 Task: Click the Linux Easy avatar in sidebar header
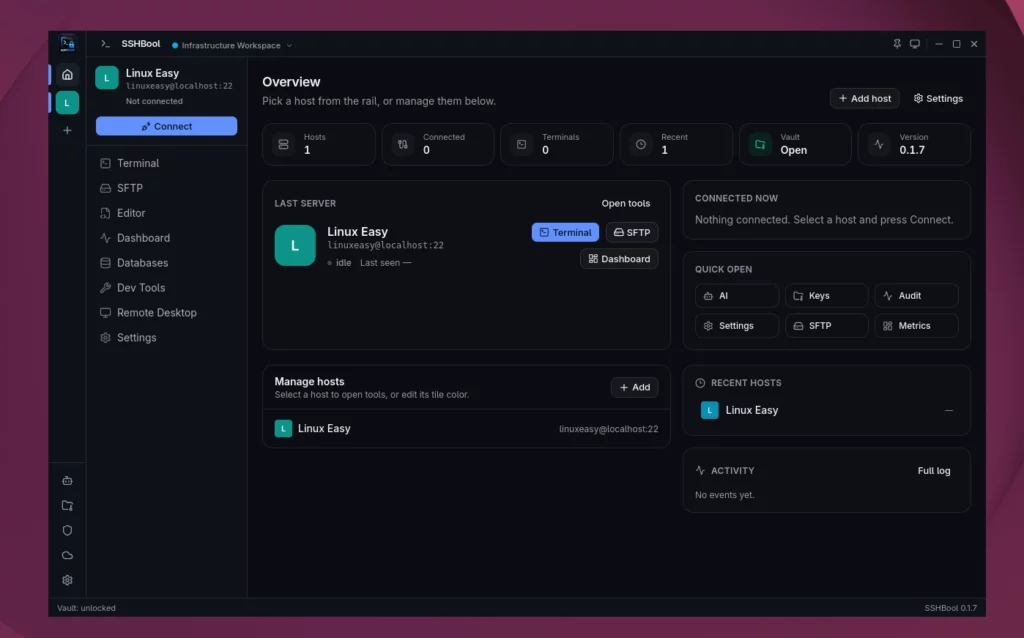coord(106,78)
